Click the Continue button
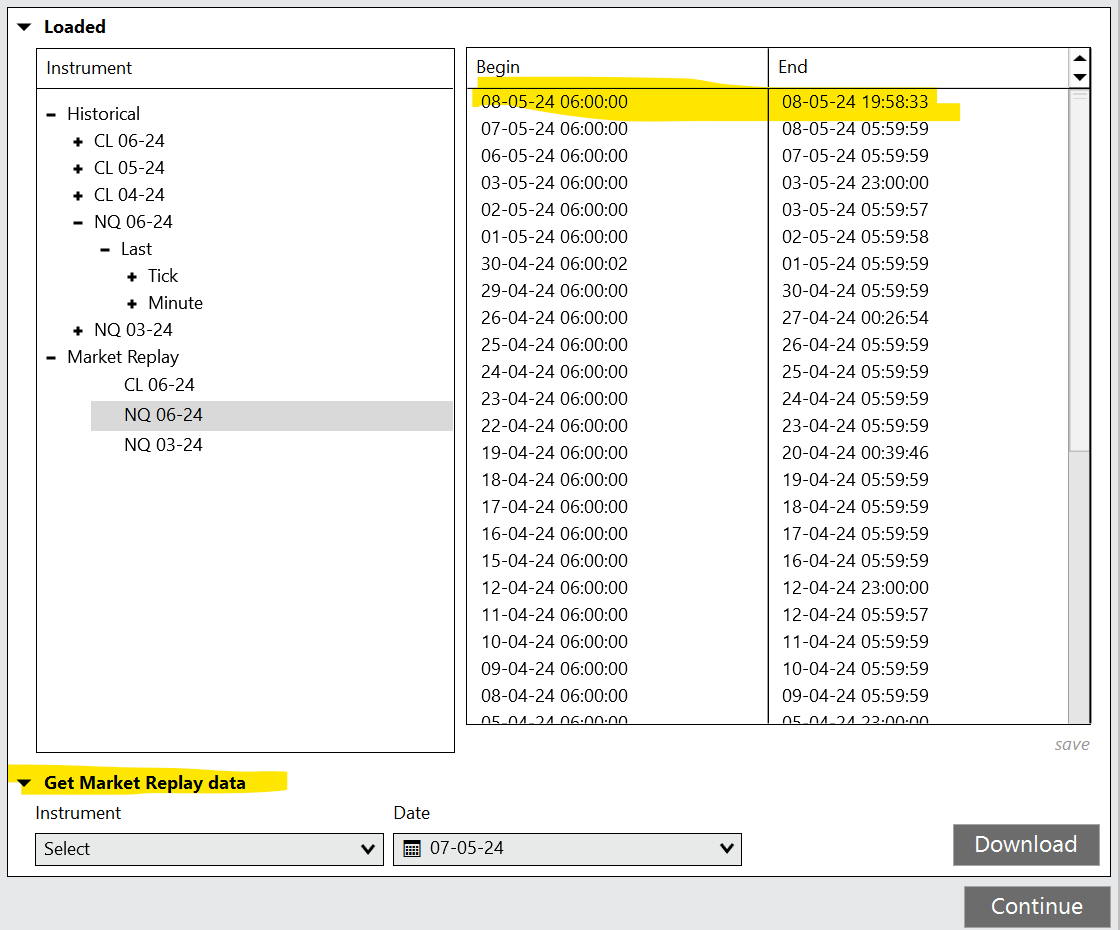 [x=1036, y=906]
